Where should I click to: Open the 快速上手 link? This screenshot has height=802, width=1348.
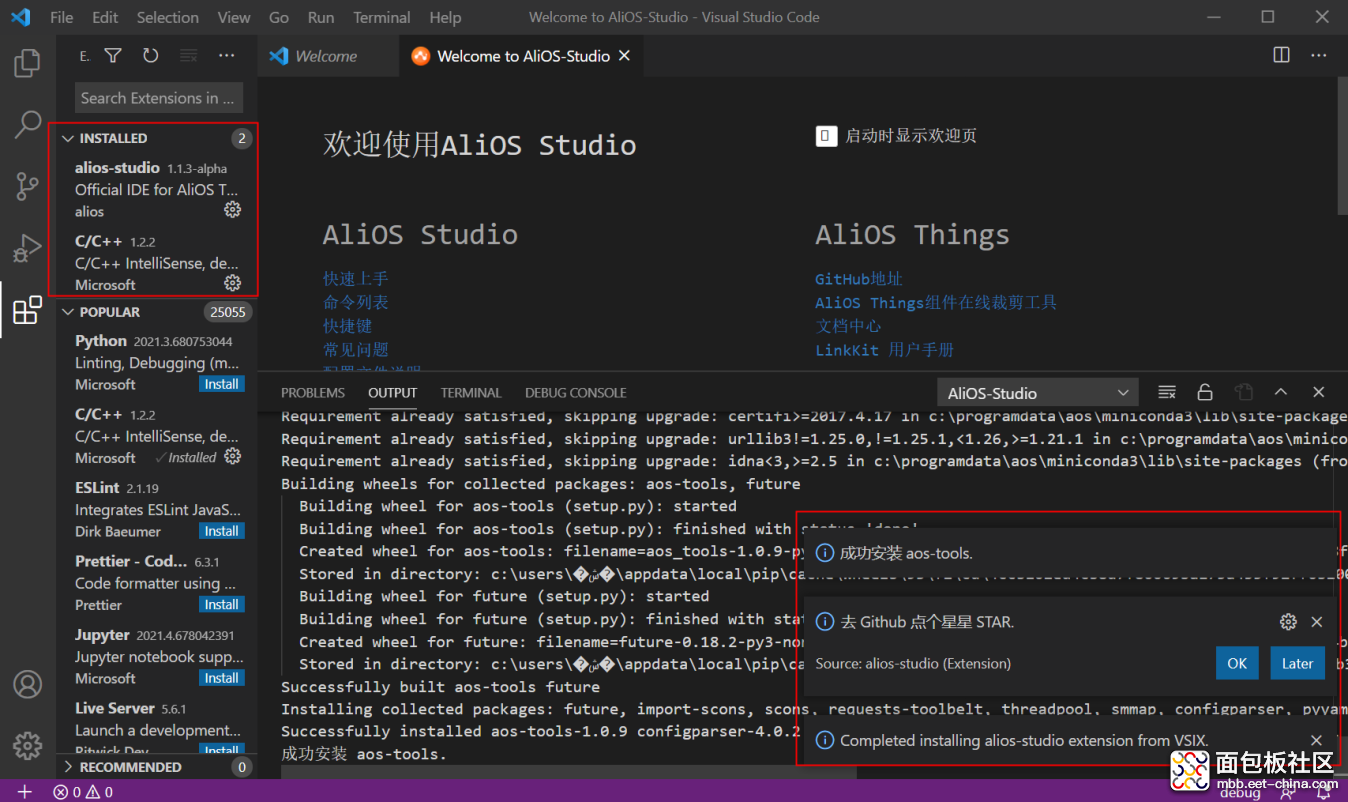(355, 278)
